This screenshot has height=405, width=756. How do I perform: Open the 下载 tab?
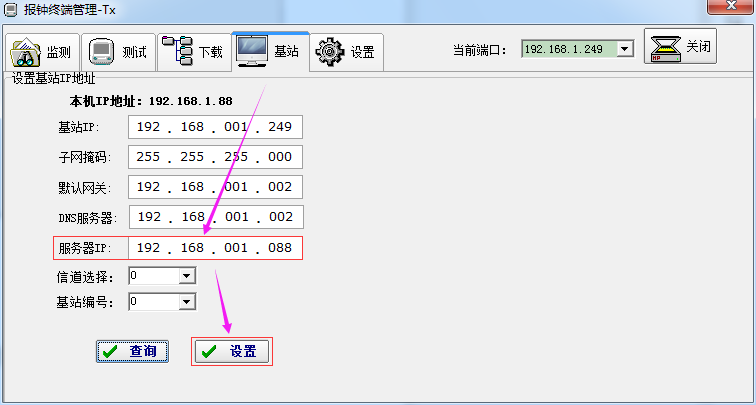tap(194, 52)
